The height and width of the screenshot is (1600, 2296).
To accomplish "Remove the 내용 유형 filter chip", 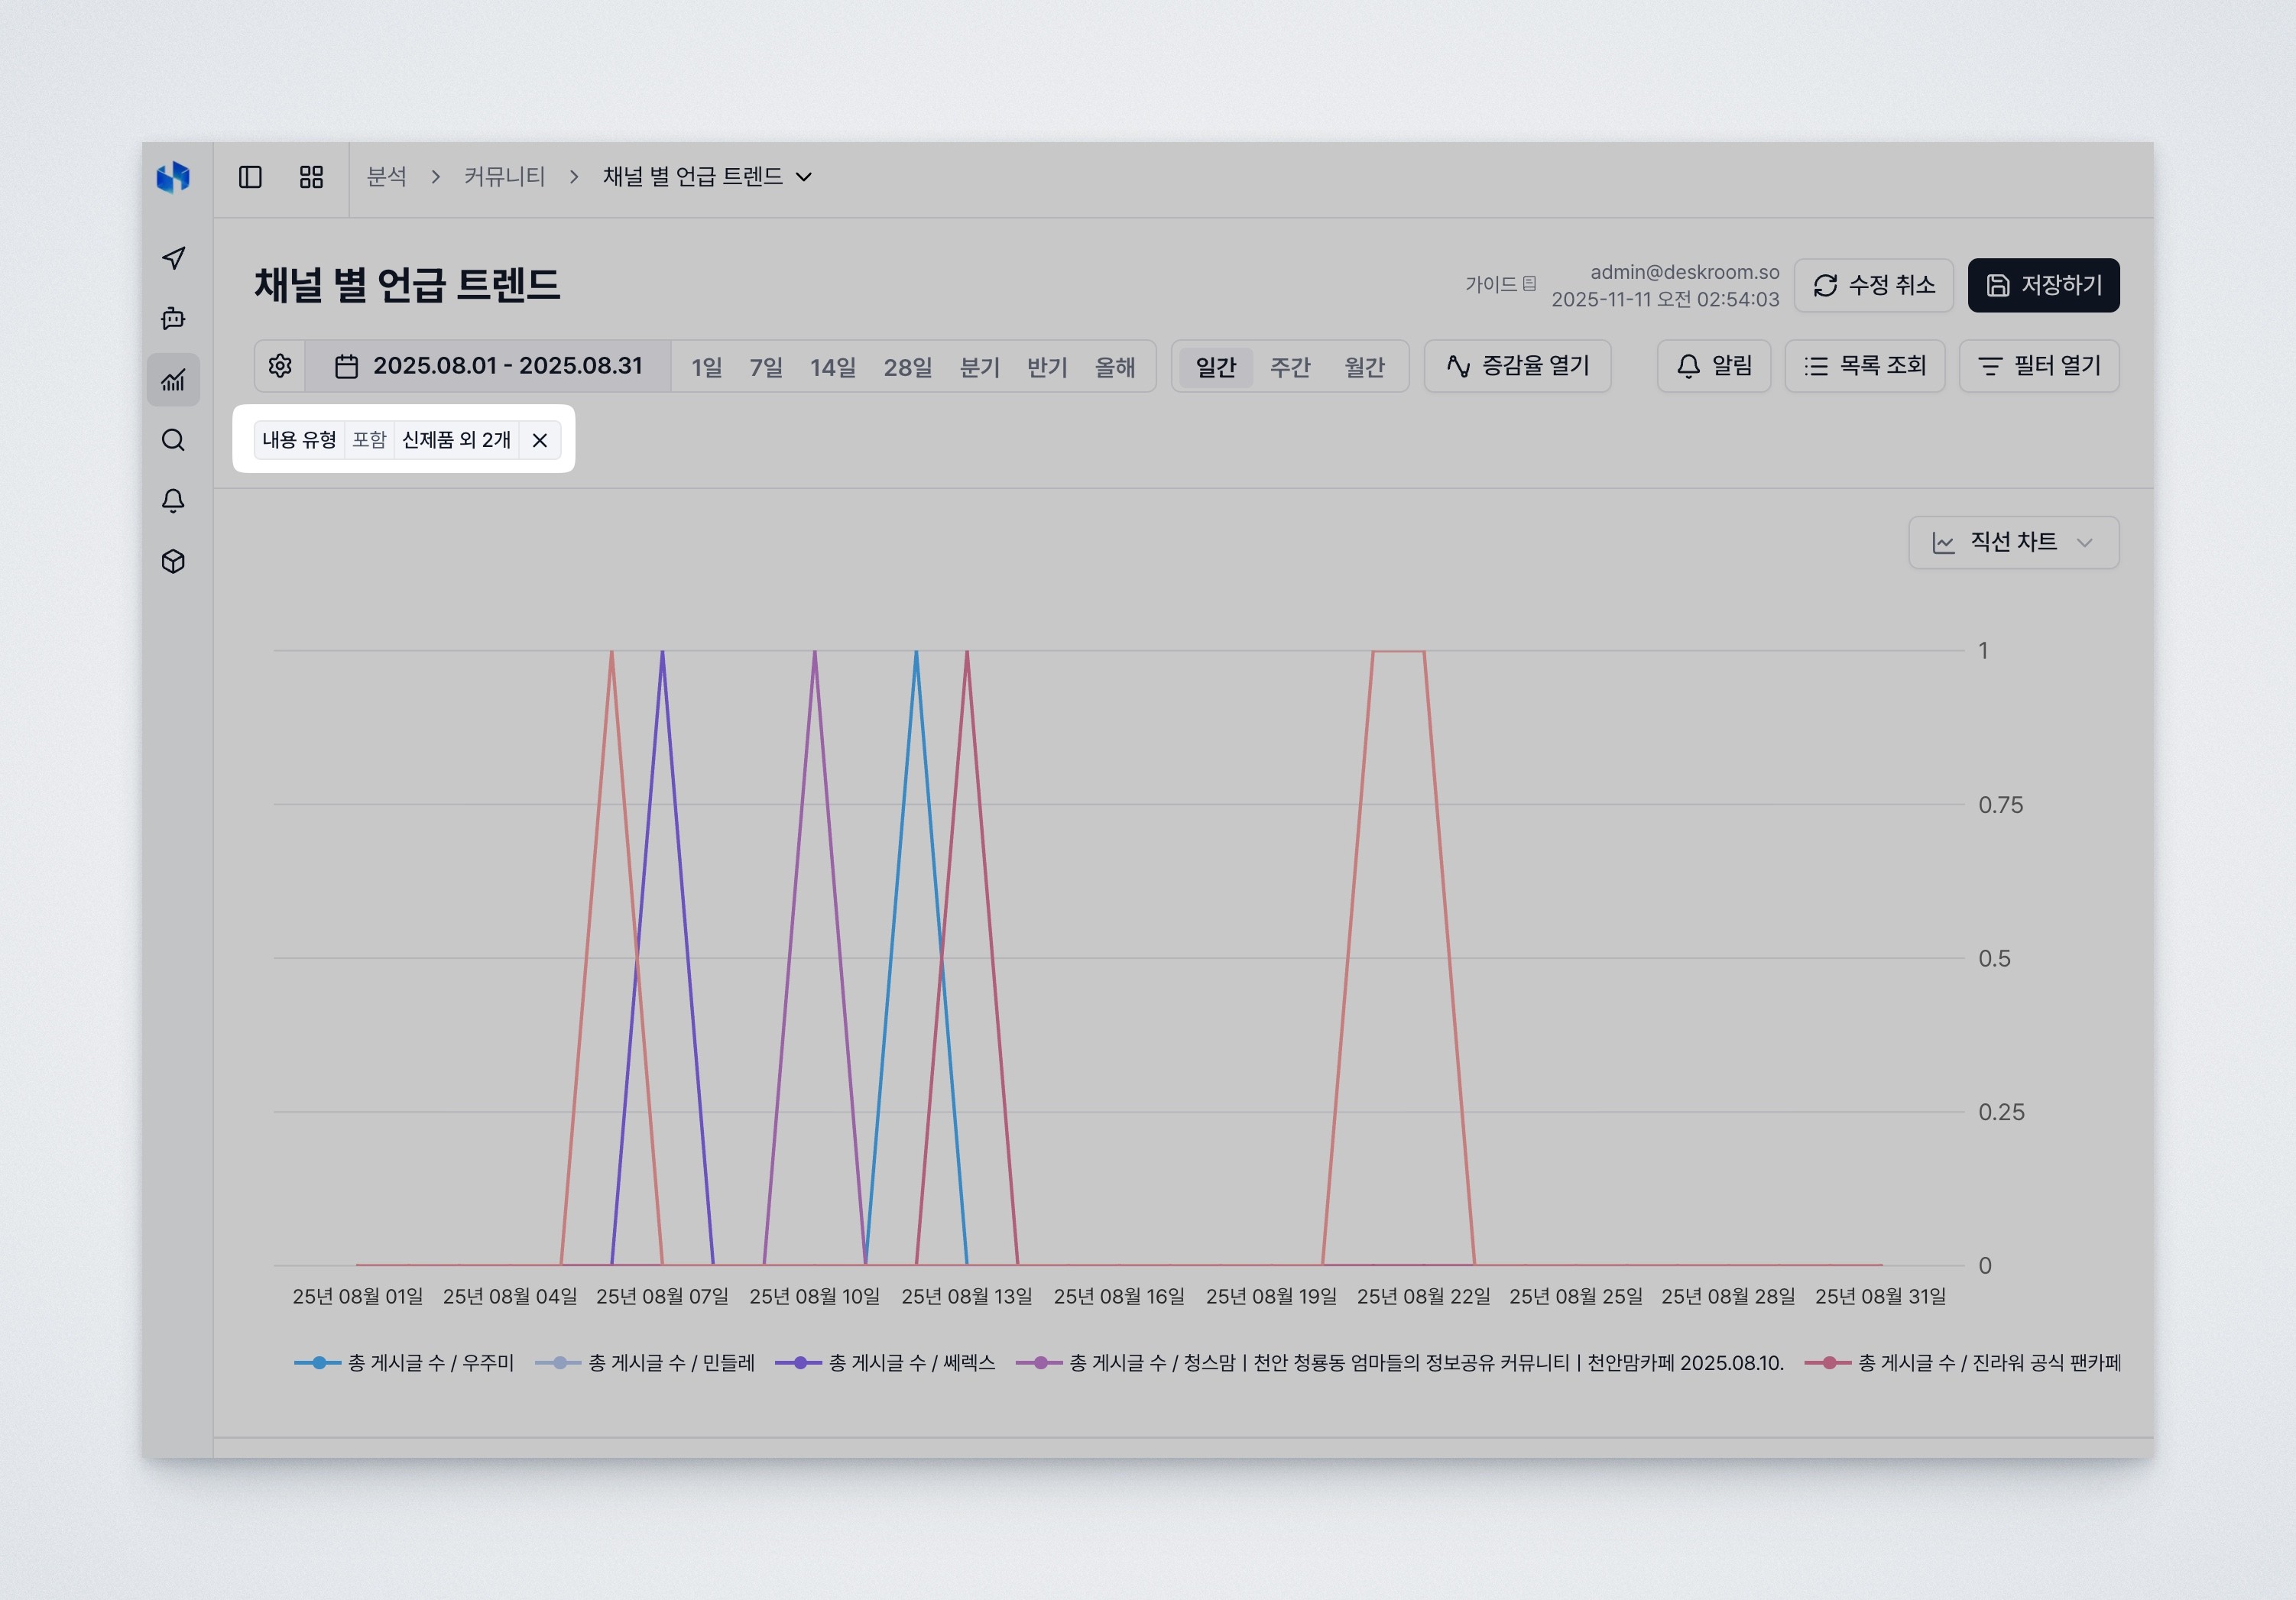I will [540, 440].
